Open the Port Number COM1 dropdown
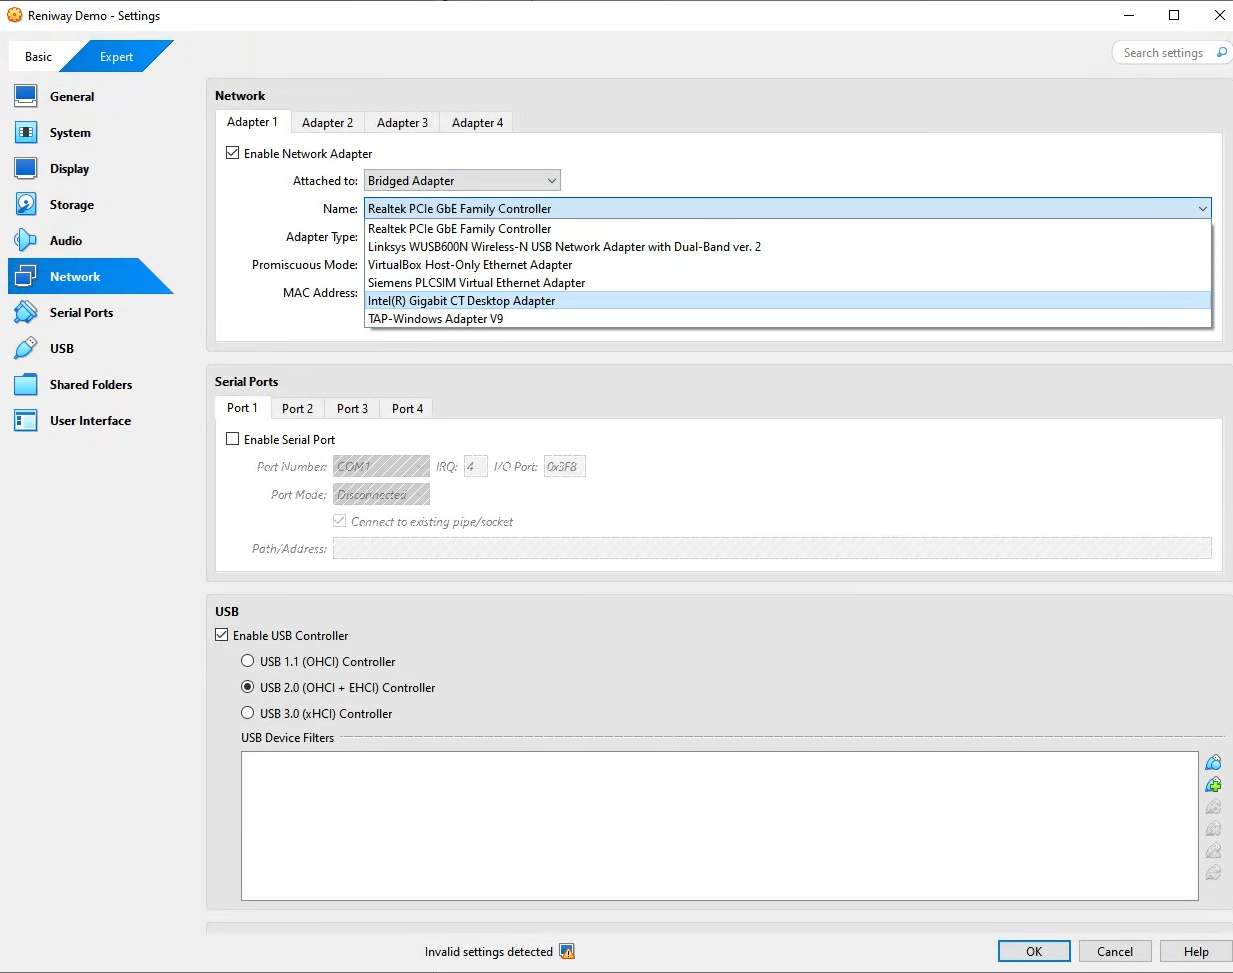Image resolution: width=1233 pixels, height=973 pixels. coord(381,467)
